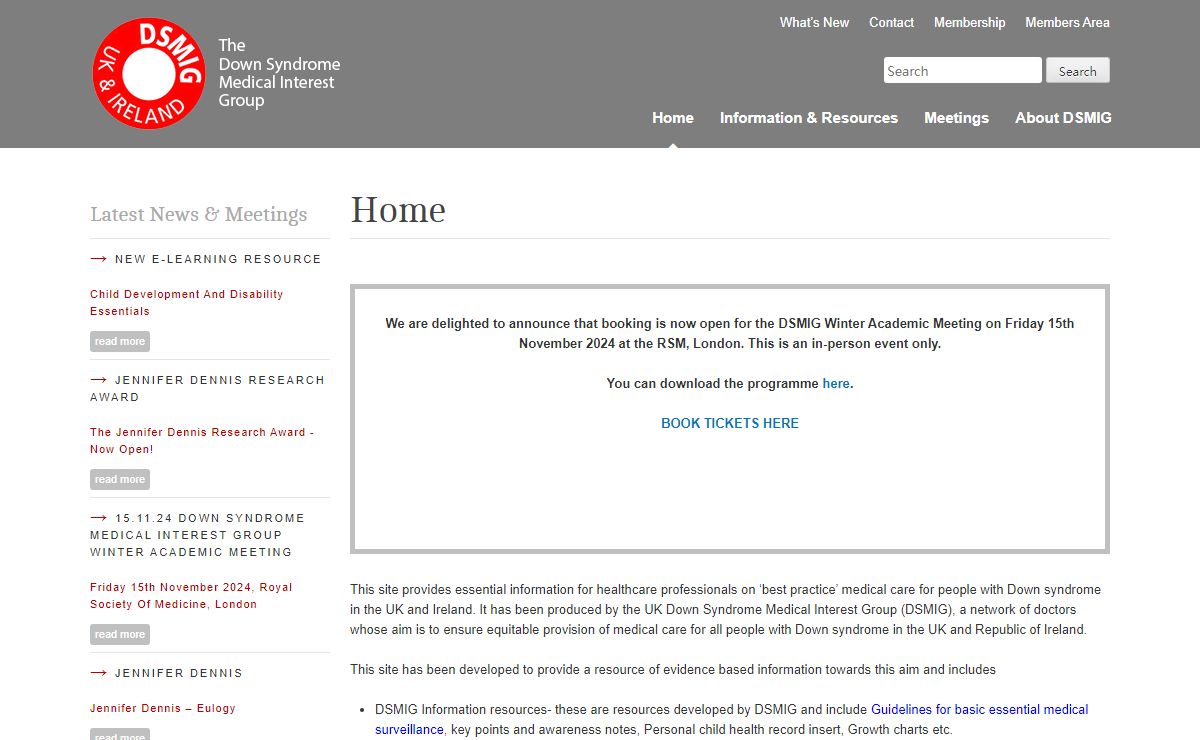The image size is (1200, 740).
Task: Select the Home navigation item
Action: coord(673,117)
